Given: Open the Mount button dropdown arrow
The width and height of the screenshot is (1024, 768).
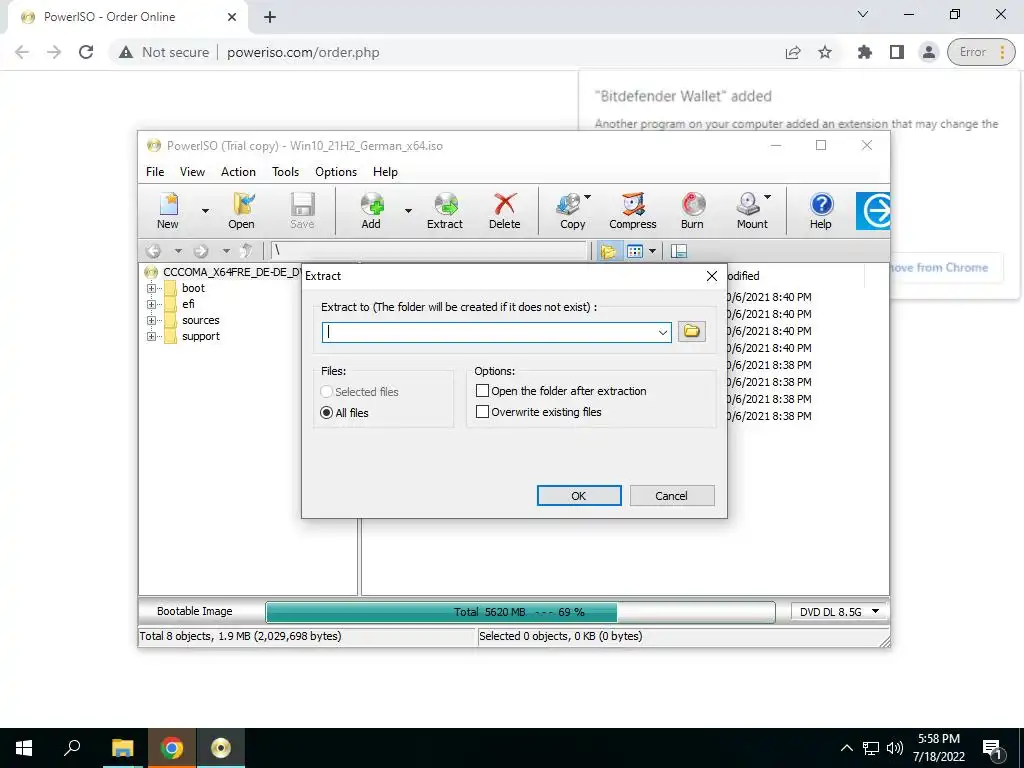Looking at the screenshot, I should 768,197.
